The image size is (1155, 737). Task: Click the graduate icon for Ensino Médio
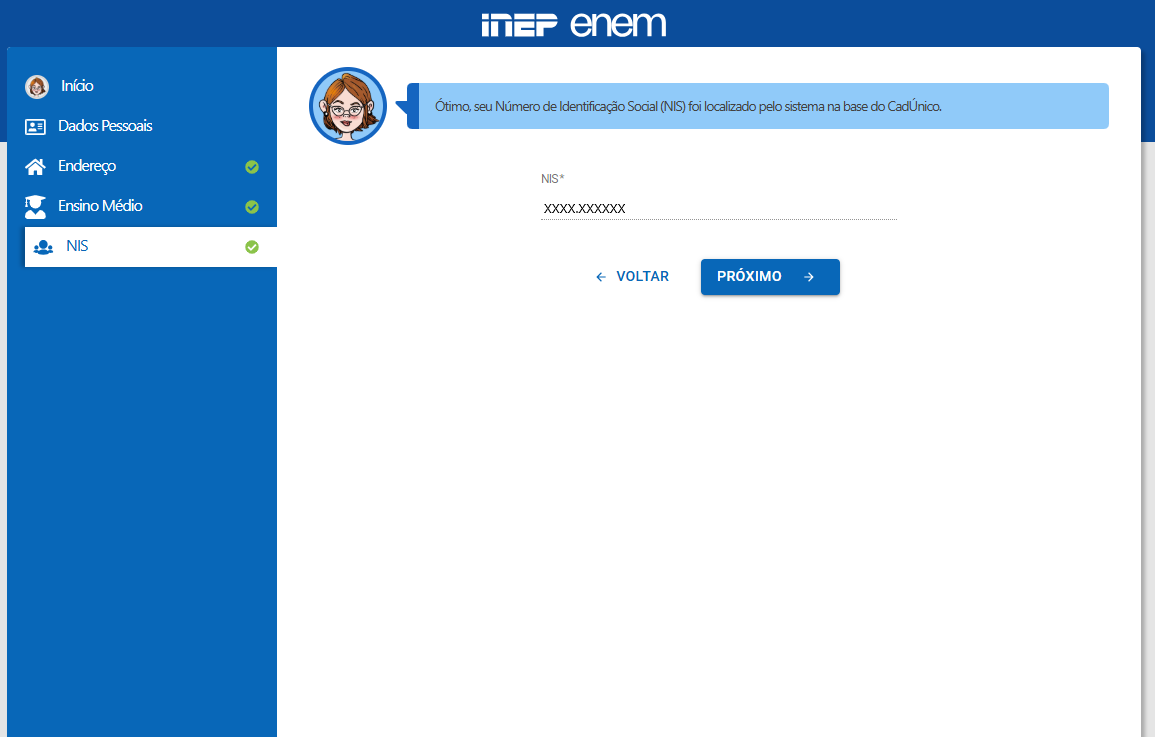pyautogui.click(x=35, y=207)
